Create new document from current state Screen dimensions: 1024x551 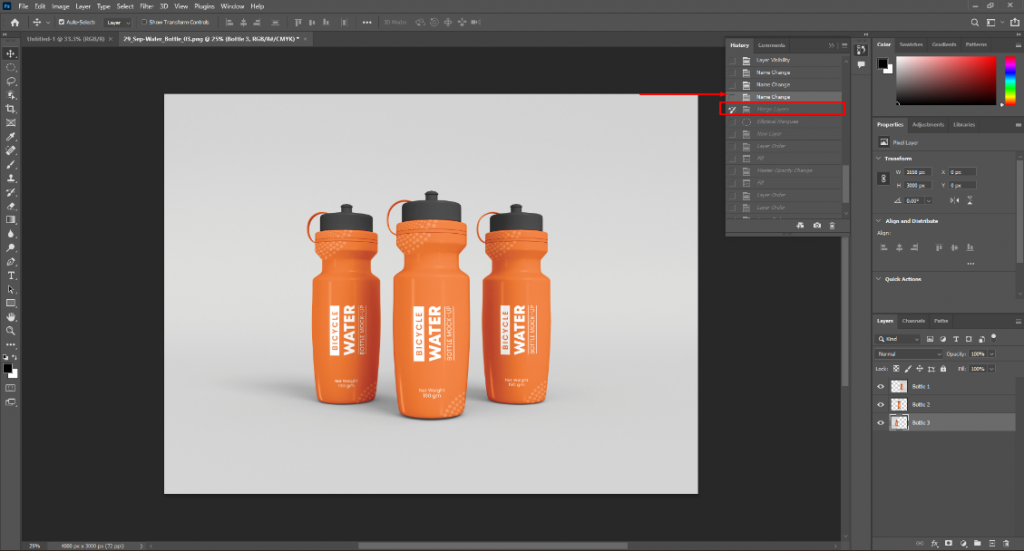[x=800, y=225]
